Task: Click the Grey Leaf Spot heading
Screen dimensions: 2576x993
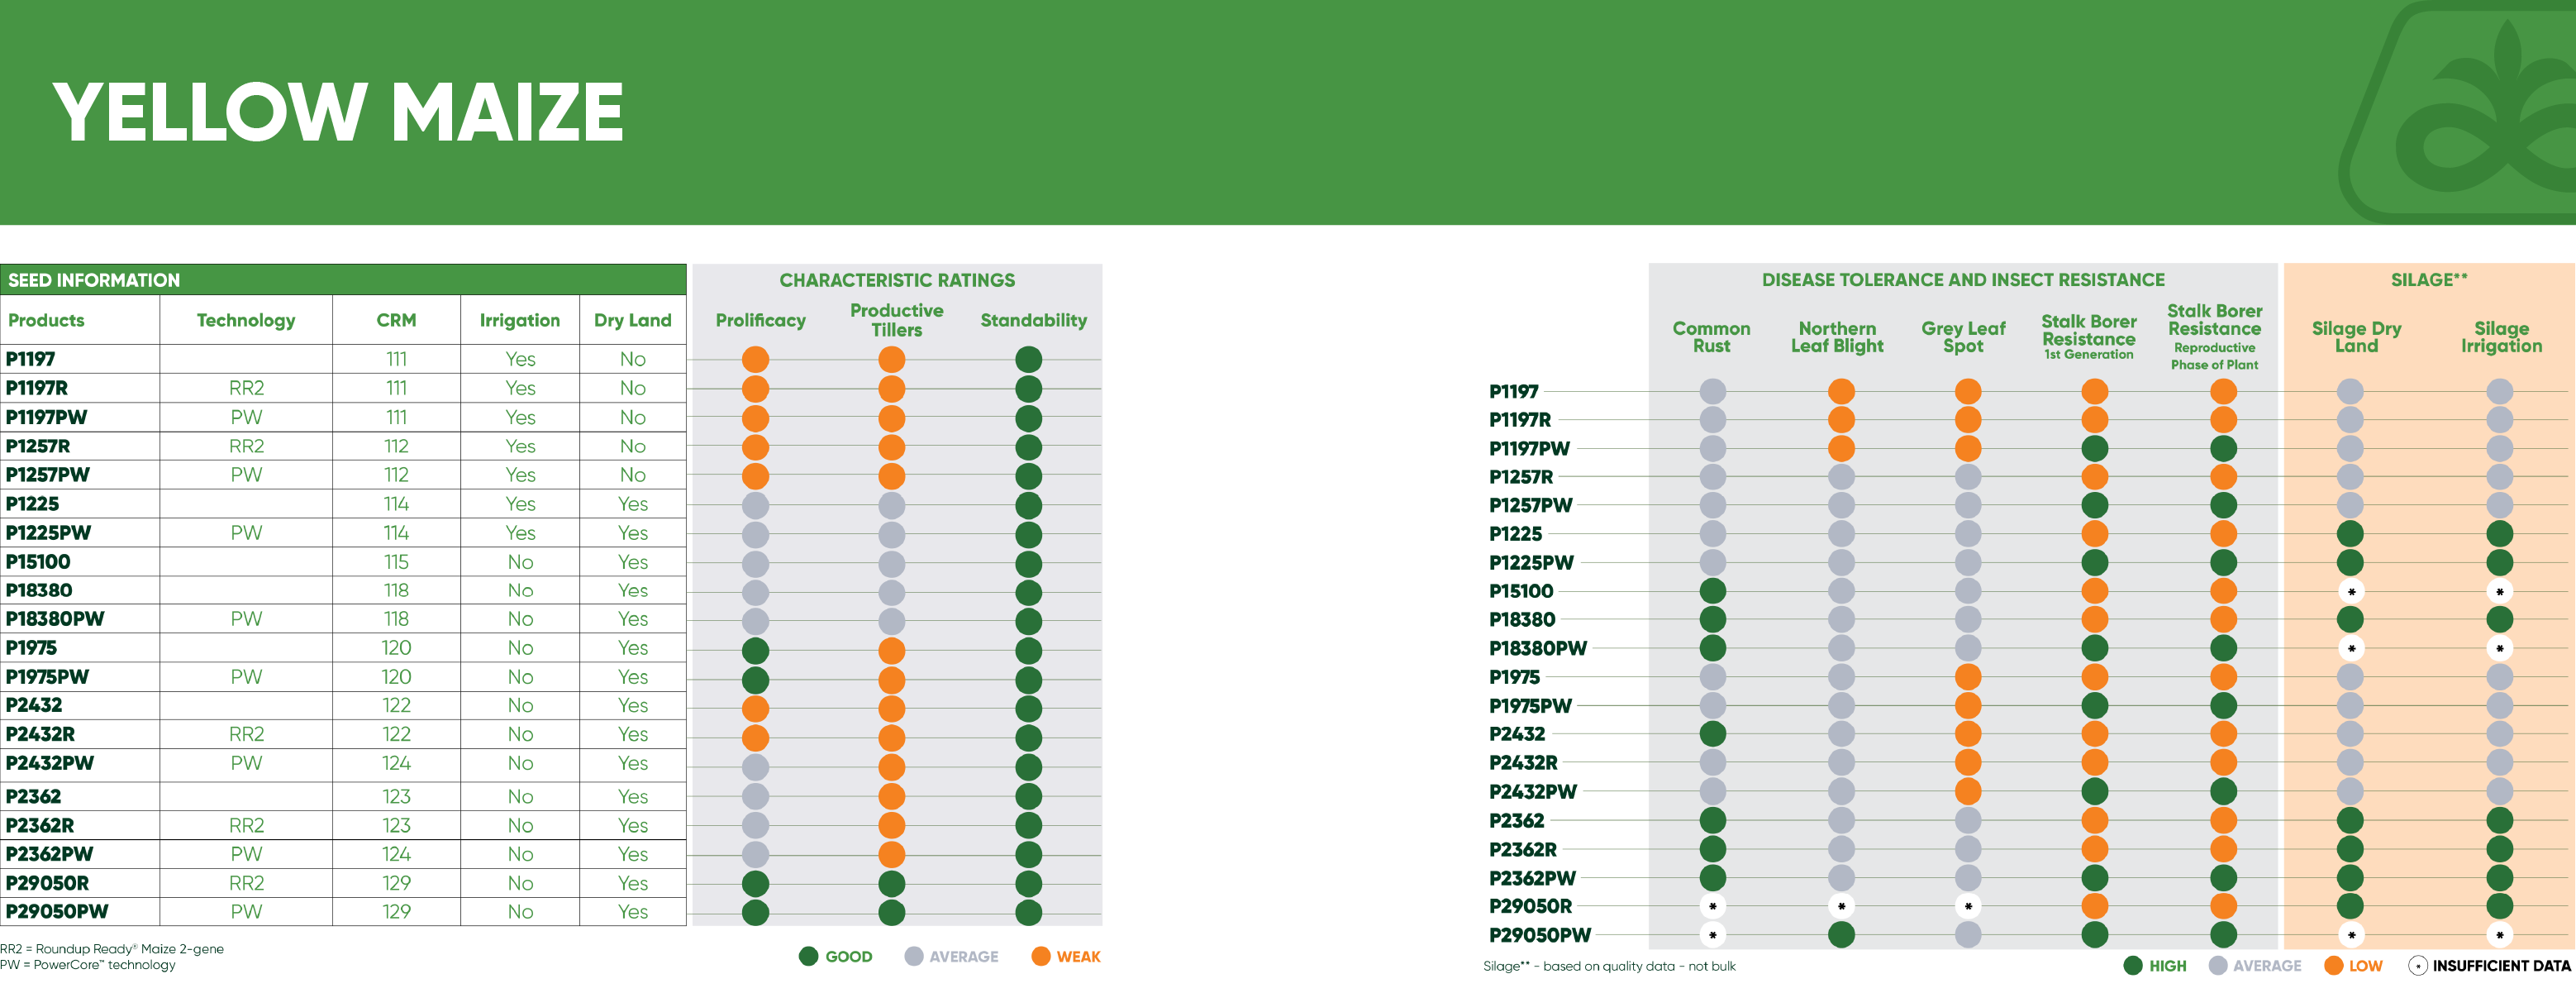Action: point(1963,337)
